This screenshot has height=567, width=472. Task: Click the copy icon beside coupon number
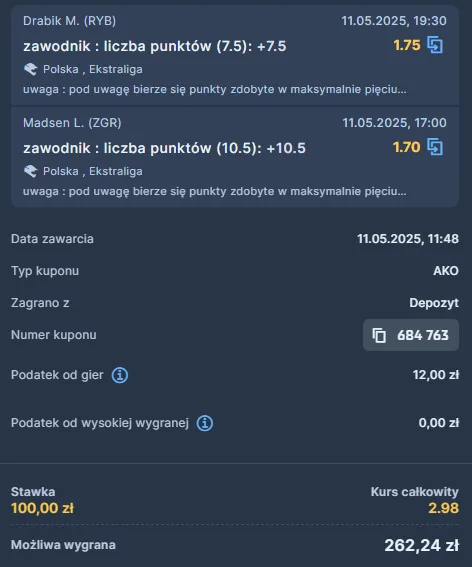pos(379,335)
